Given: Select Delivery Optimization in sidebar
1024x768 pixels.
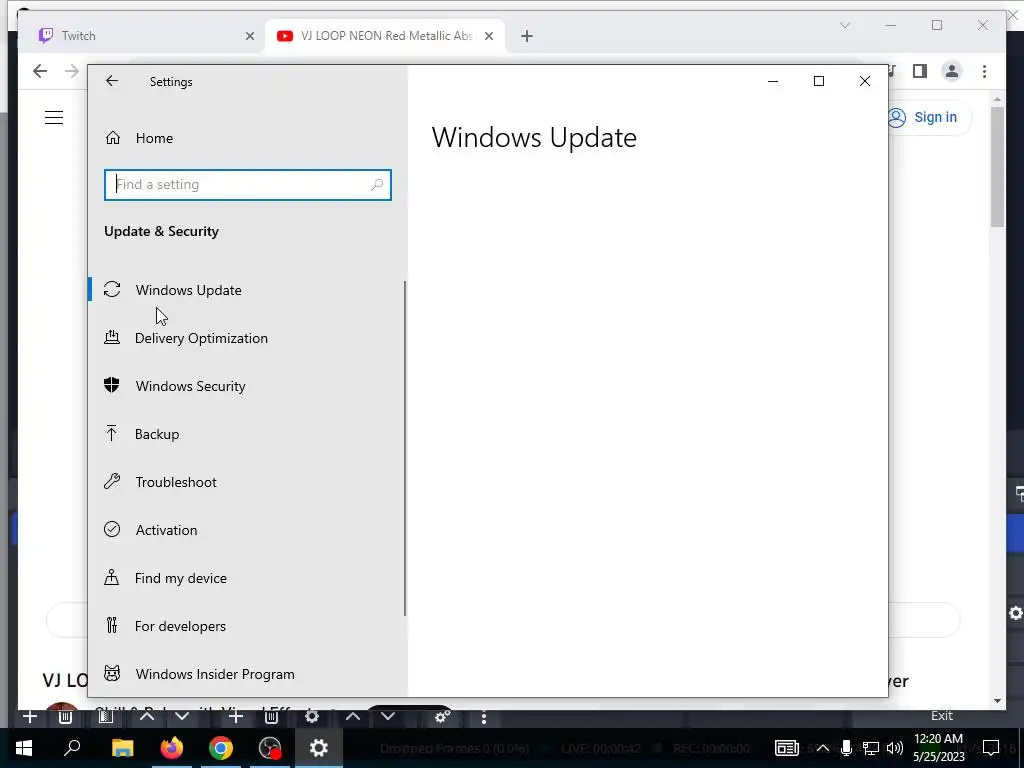Looking at the screenshot, I should [x=246, y=338].
